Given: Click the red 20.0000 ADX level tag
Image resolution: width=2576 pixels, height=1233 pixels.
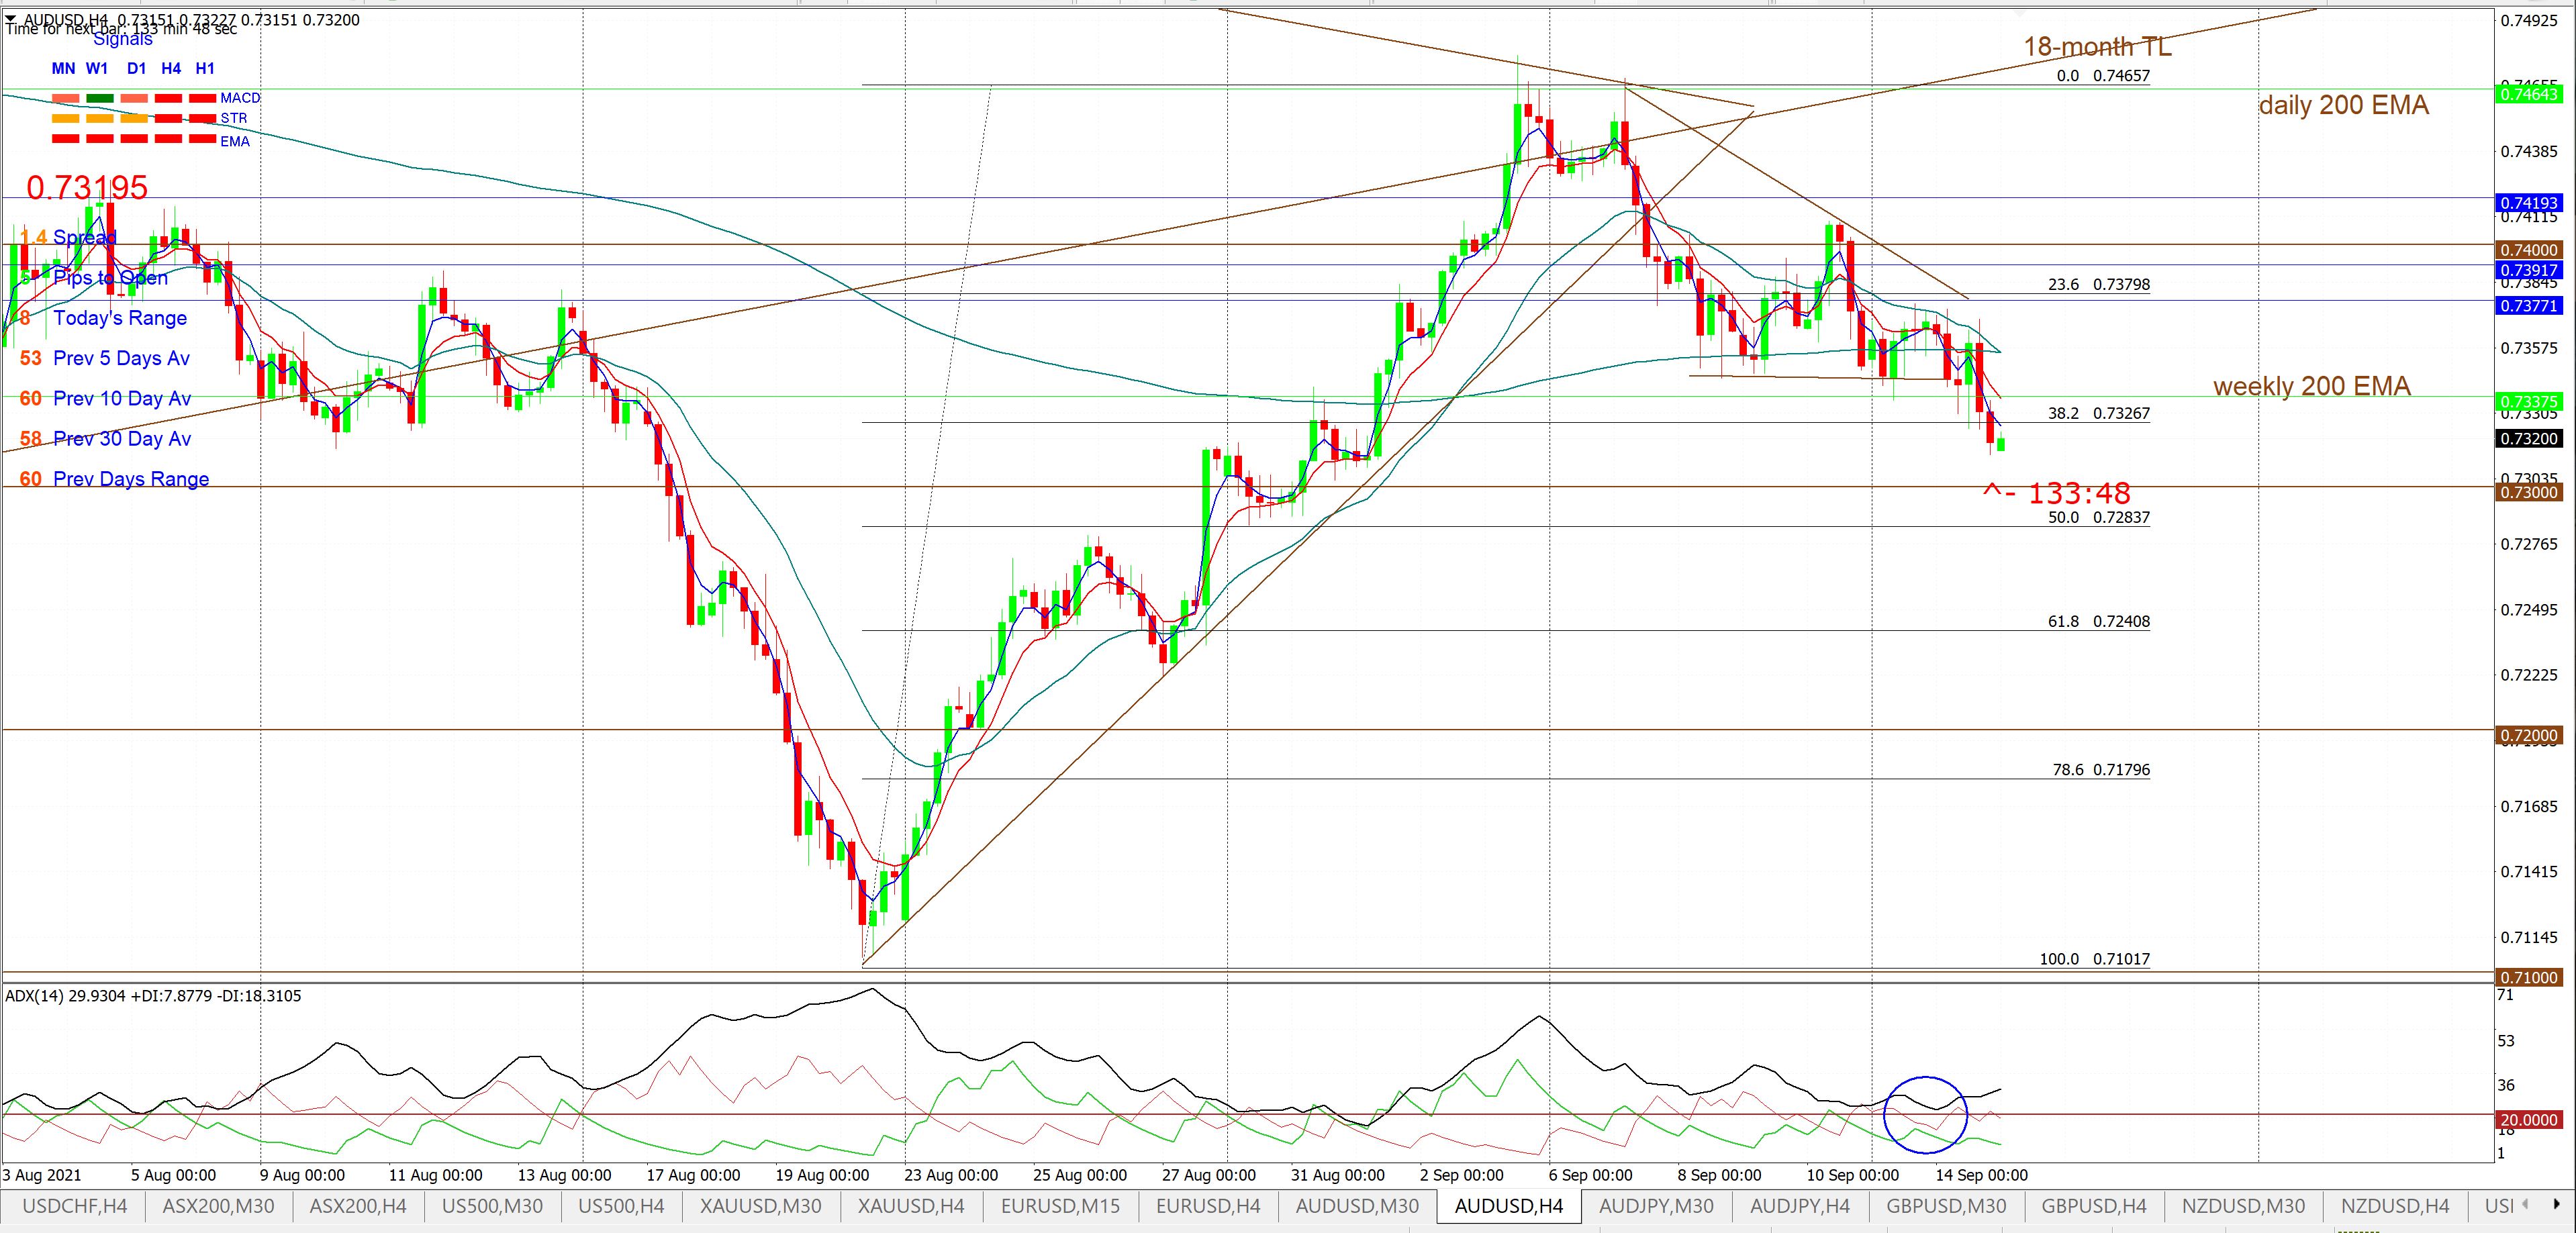Looking at the screenshot, I should 2529,1120.
